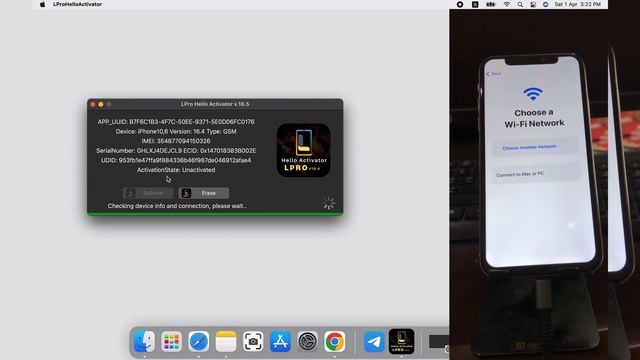Launch Safari from the Dock
The width and height of the screenshot is (640, 360).
click(199, 341)
